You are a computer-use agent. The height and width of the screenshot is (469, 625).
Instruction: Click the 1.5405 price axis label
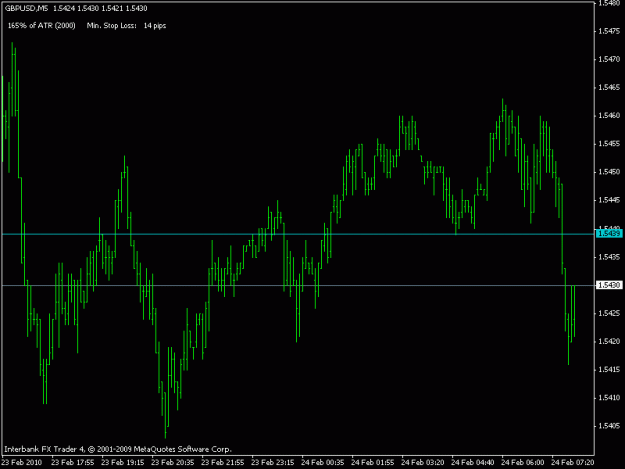609,426
